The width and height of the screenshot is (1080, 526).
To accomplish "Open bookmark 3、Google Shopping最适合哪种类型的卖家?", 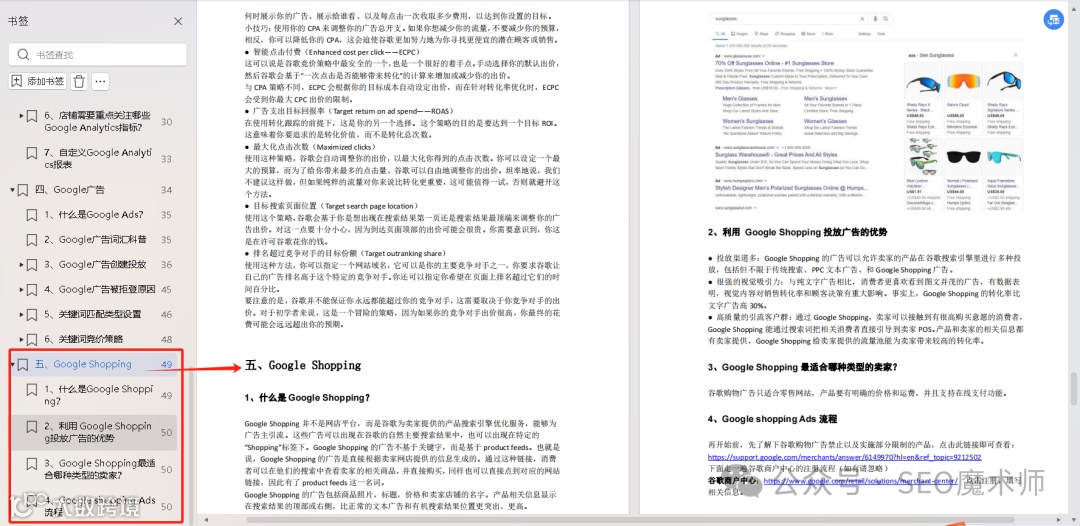I will click(x=98, y=470).
